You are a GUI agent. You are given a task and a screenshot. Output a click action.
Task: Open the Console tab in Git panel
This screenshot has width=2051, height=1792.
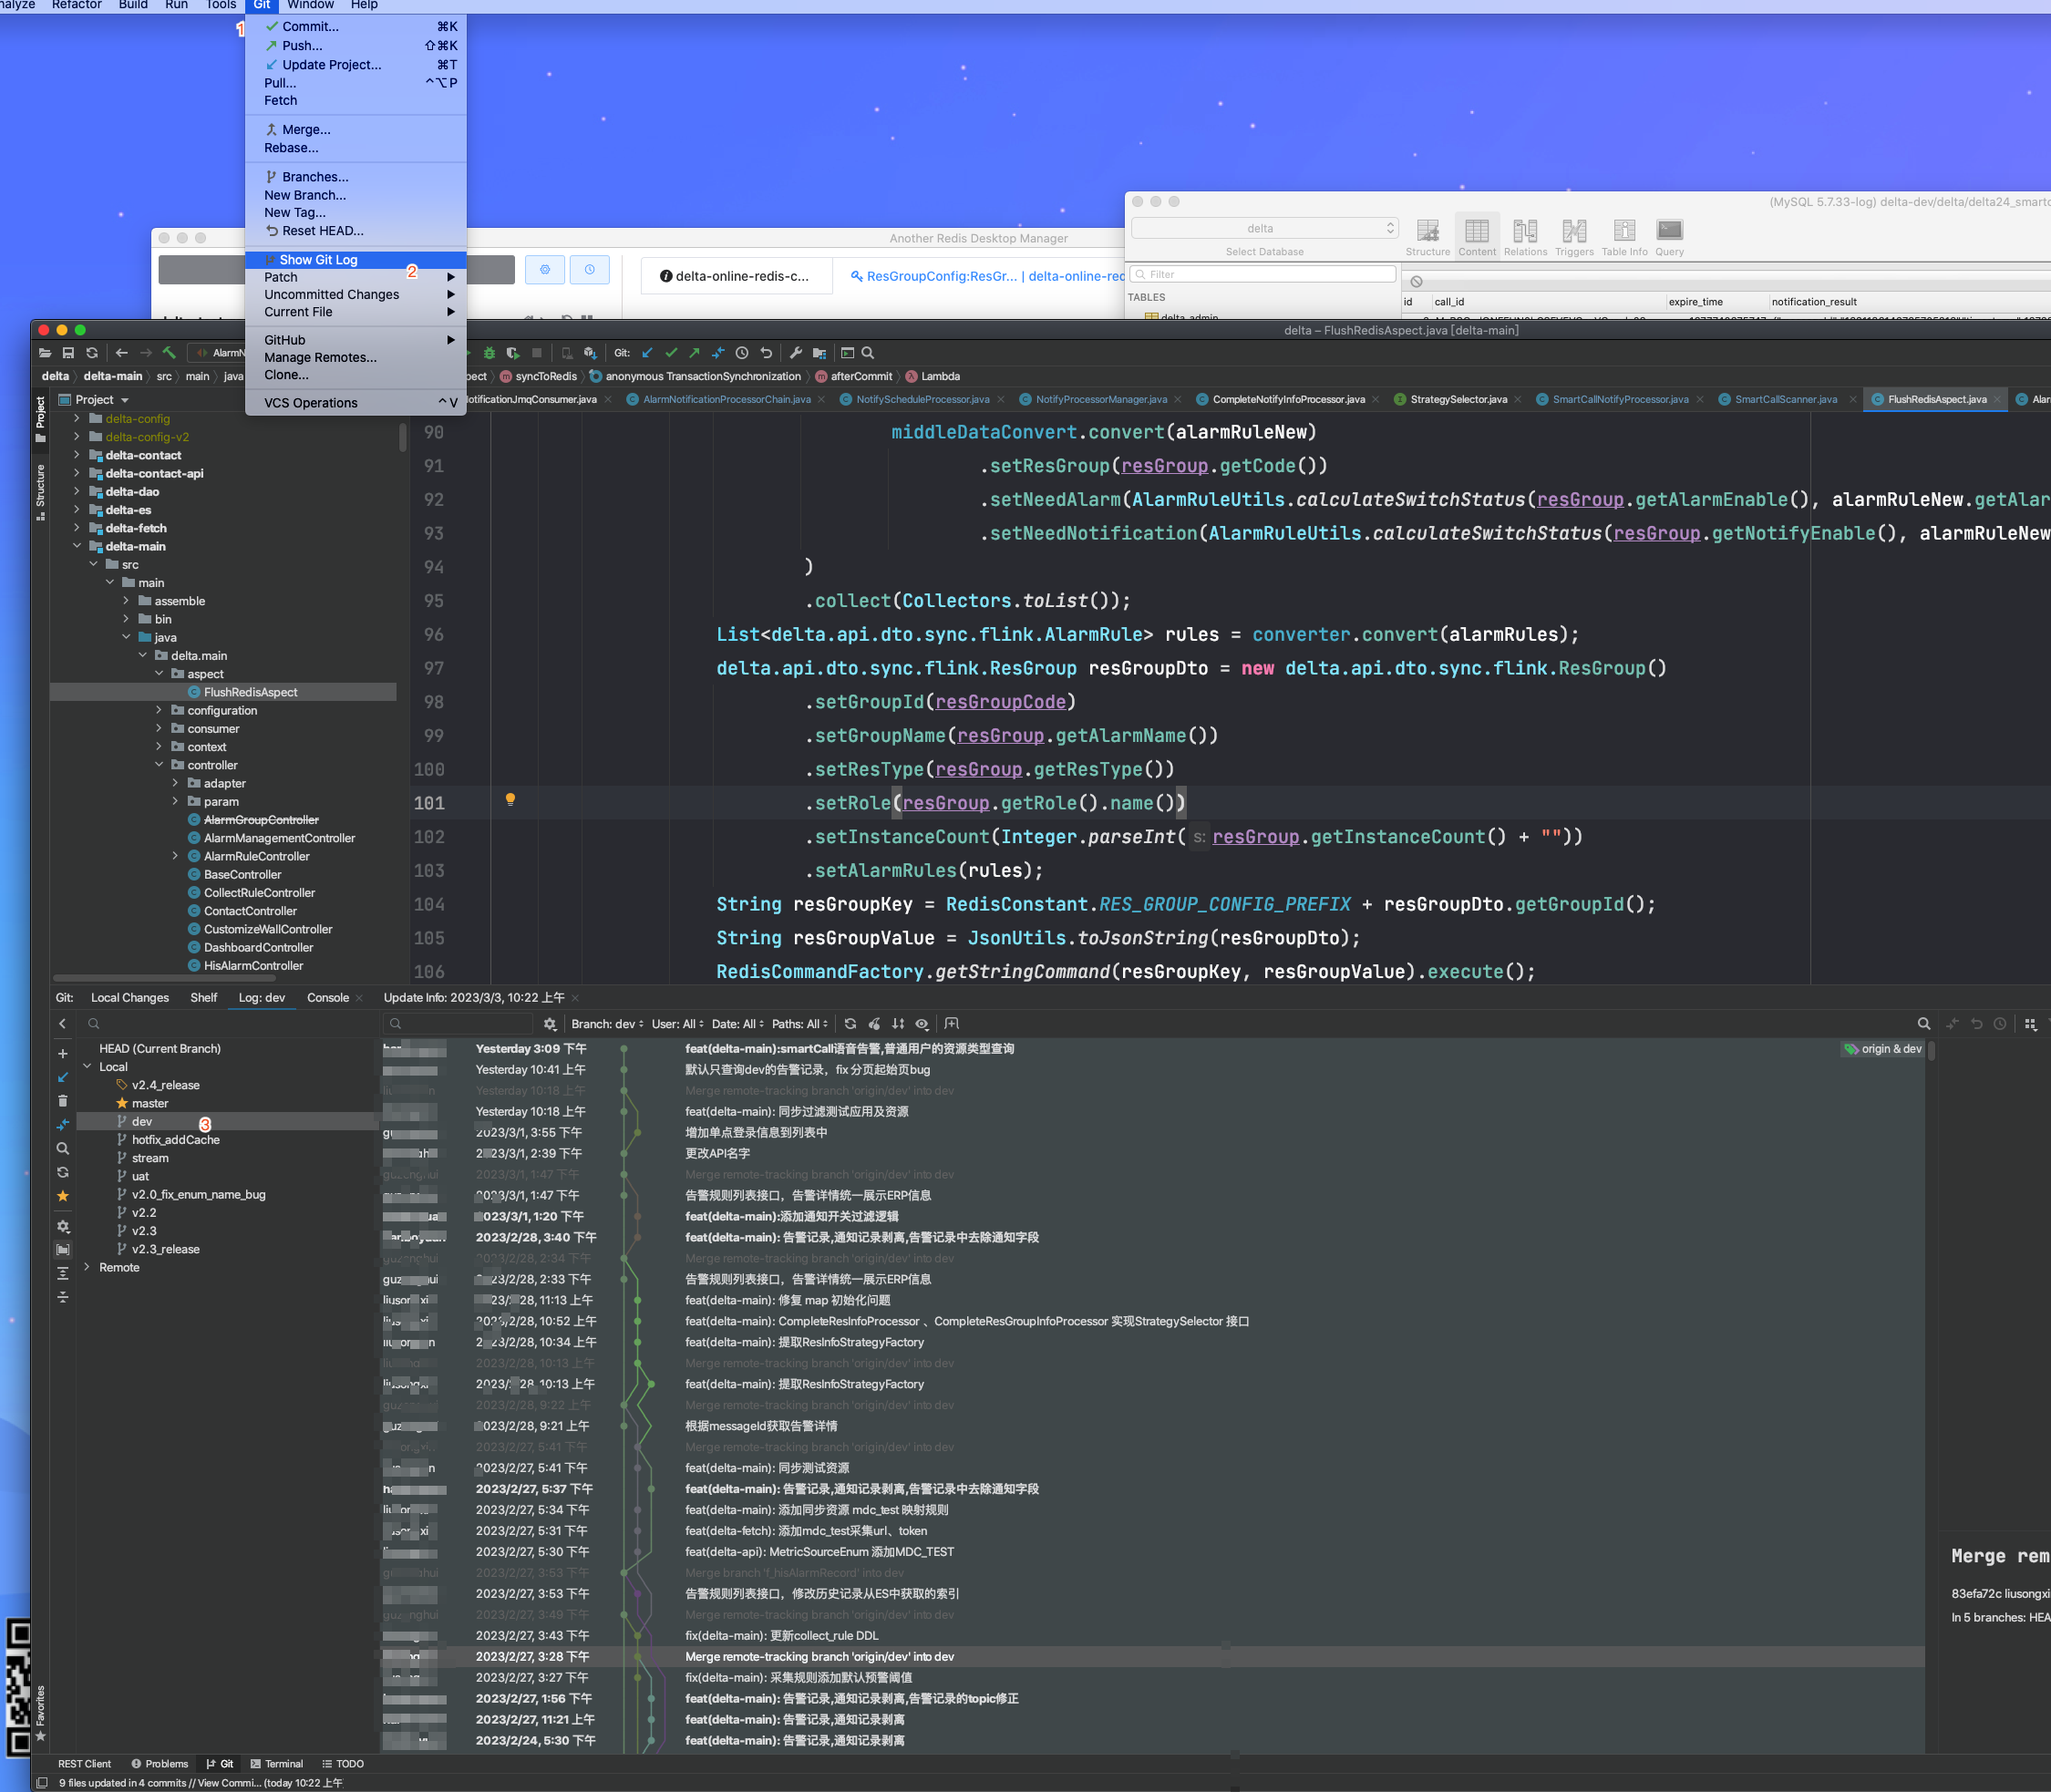point(328,998)
